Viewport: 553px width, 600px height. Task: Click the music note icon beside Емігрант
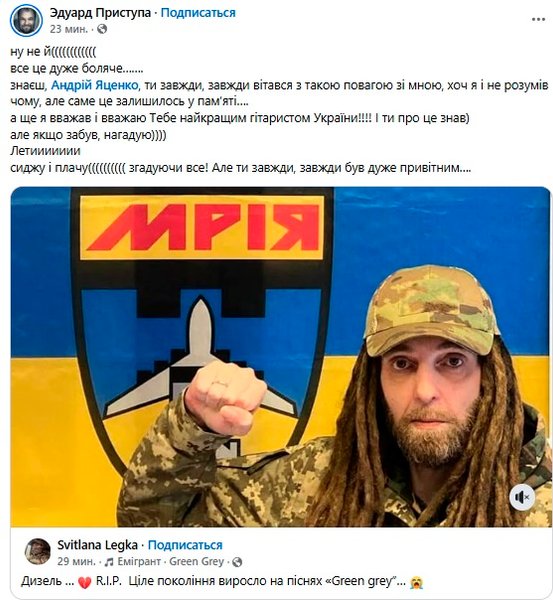[x=109, y=562]
